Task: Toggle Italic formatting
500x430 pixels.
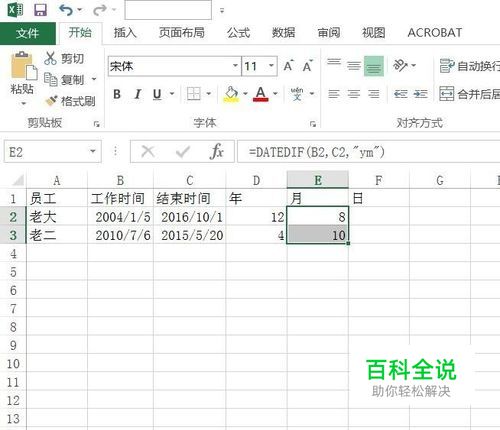Action: 137,94
